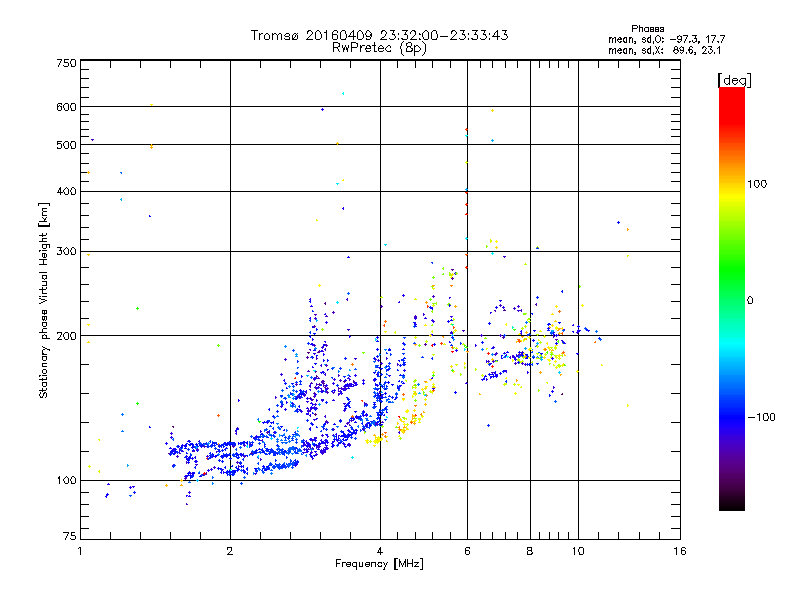This screenshot has width=800, height=600.
Task: Click the y-axis label "500"
Action: coord(66,145)
